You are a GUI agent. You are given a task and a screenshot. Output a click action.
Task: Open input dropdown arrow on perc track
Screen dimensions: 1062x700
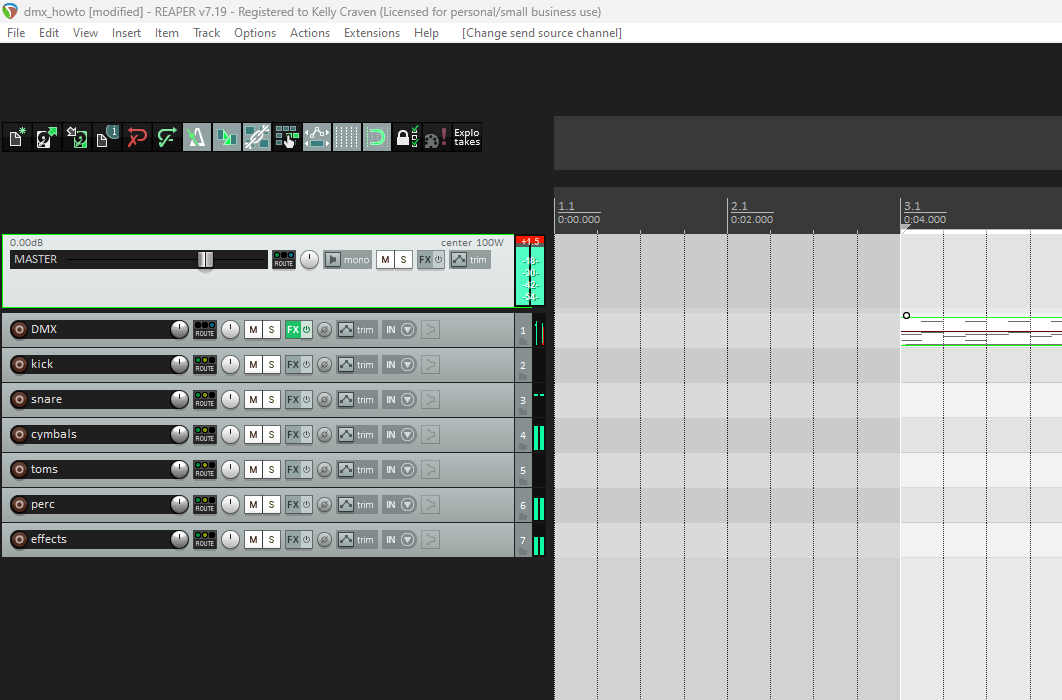tap(407, 504)
